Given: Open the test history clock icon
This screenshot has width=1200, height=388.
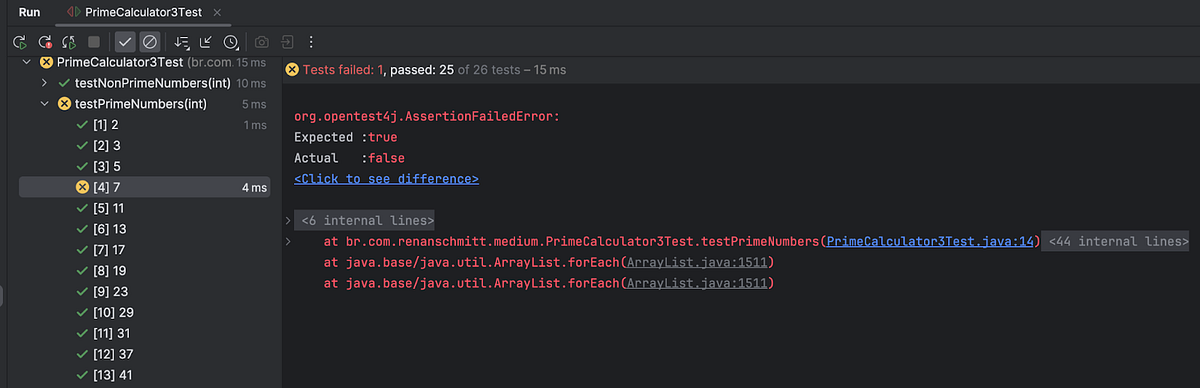Looking at the screenshot, I should (231, 42).
